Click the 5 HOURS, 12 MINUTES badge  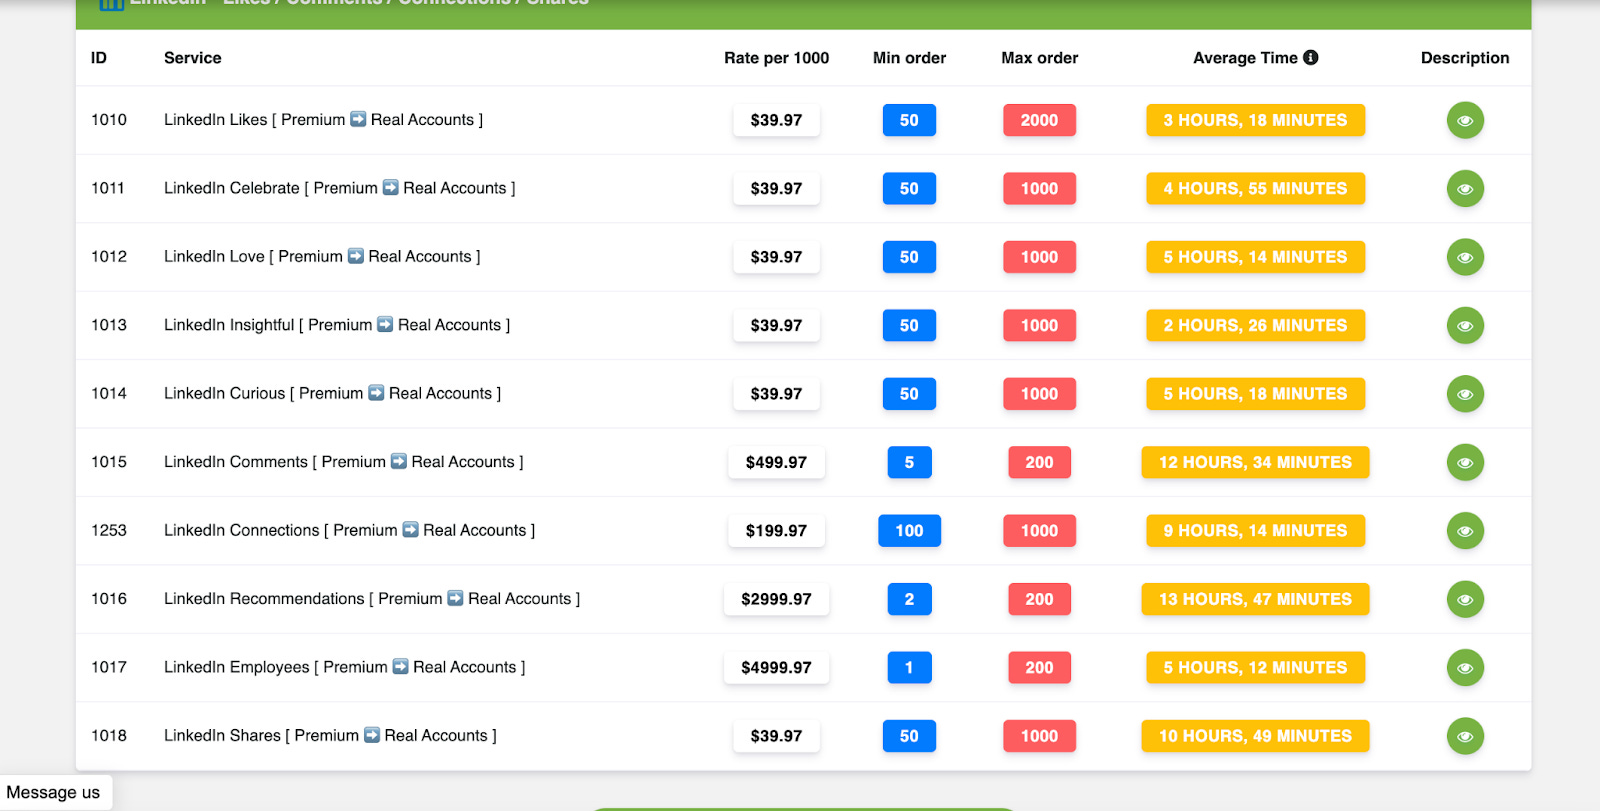pos(1255,667)
